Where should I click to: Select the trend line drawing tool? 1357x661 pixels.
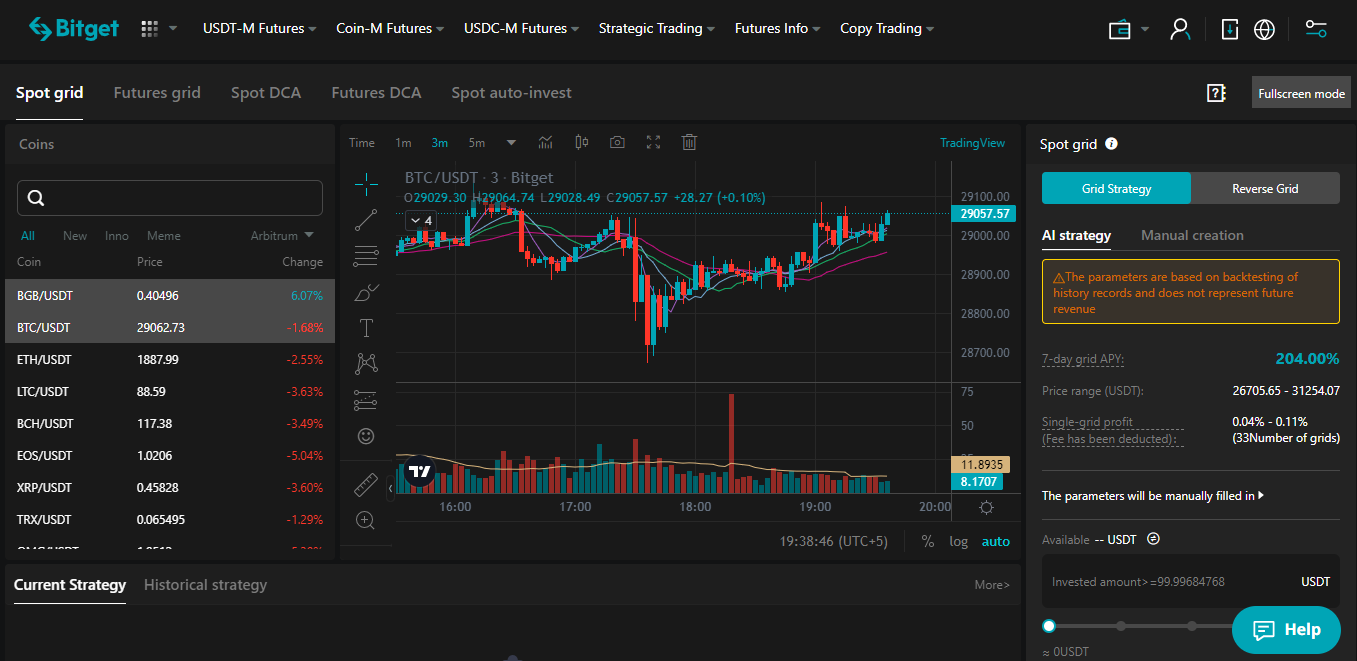point(366,219)
